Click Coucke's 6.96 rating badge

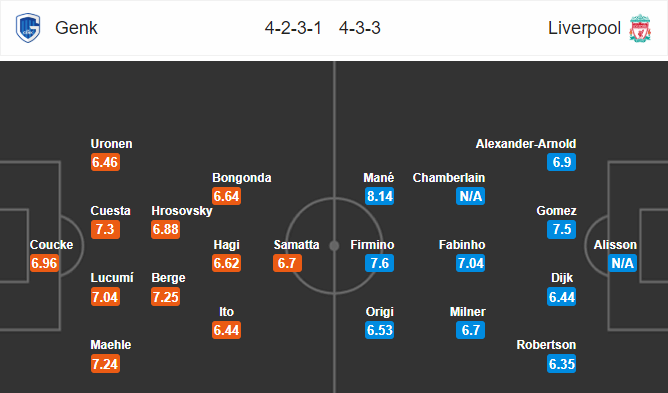[x=44, y=263]
